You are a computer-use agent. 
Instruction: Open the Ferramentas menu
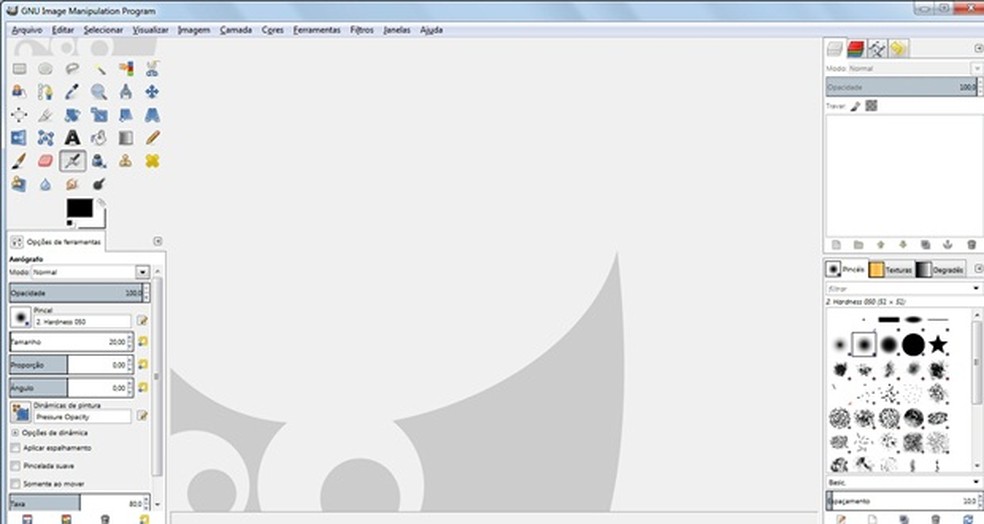pos(316,30)
